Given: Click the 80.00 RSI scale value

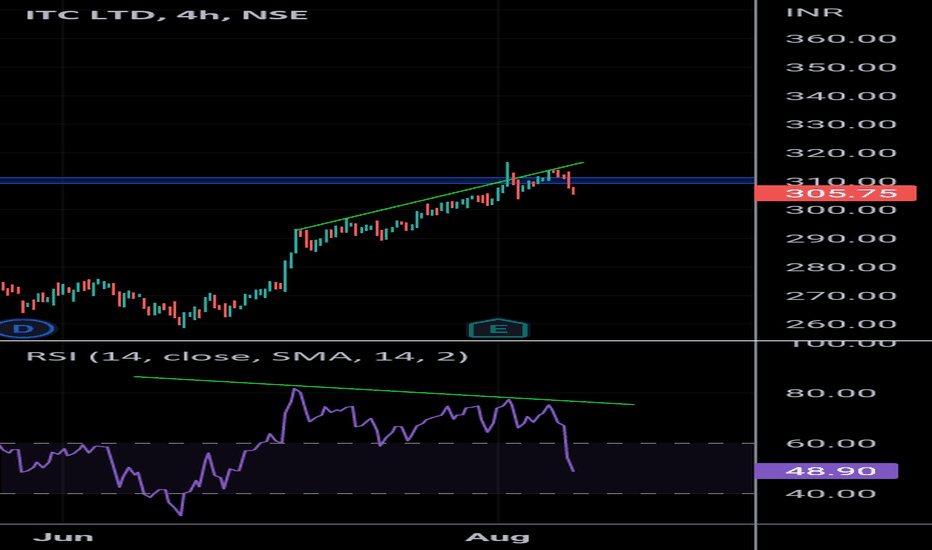Looking at the screenshot, I should pyautogui.click(x=830, y=393).
